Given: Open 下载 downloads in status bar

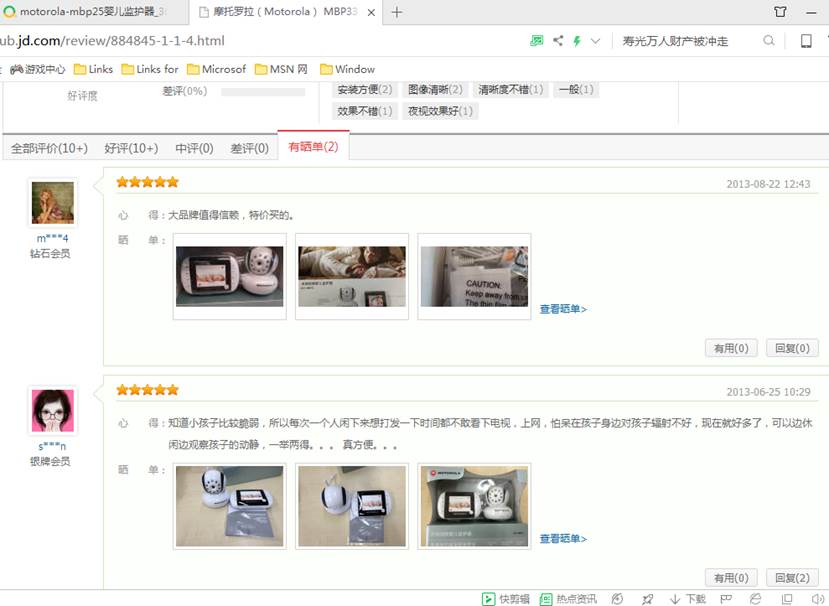Looking at the screenshot, I should (x=687, y=599).
